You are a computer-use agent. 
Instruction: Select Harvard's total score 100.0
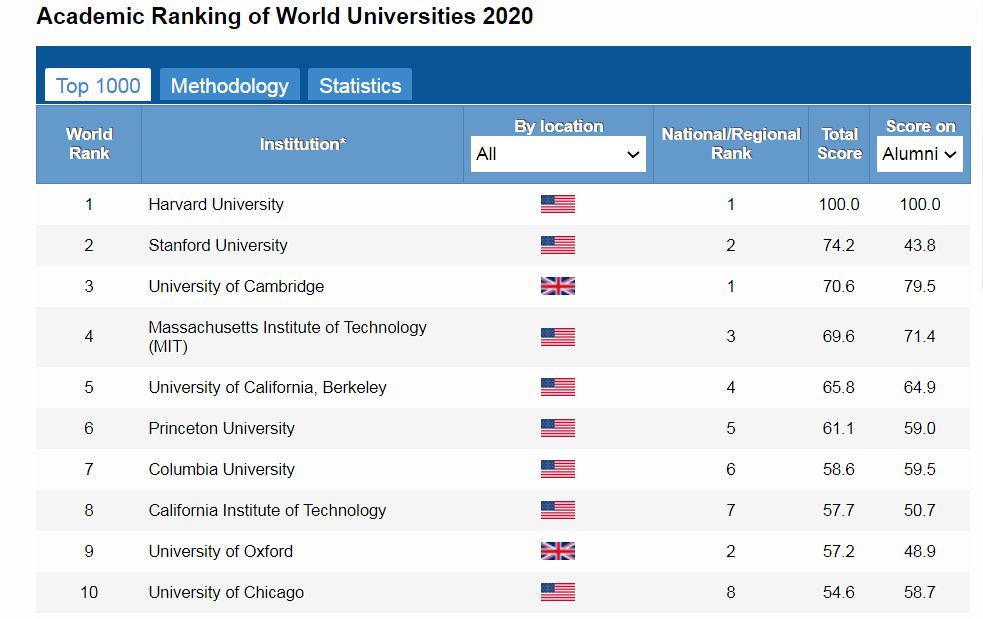(x=839, y=204)
